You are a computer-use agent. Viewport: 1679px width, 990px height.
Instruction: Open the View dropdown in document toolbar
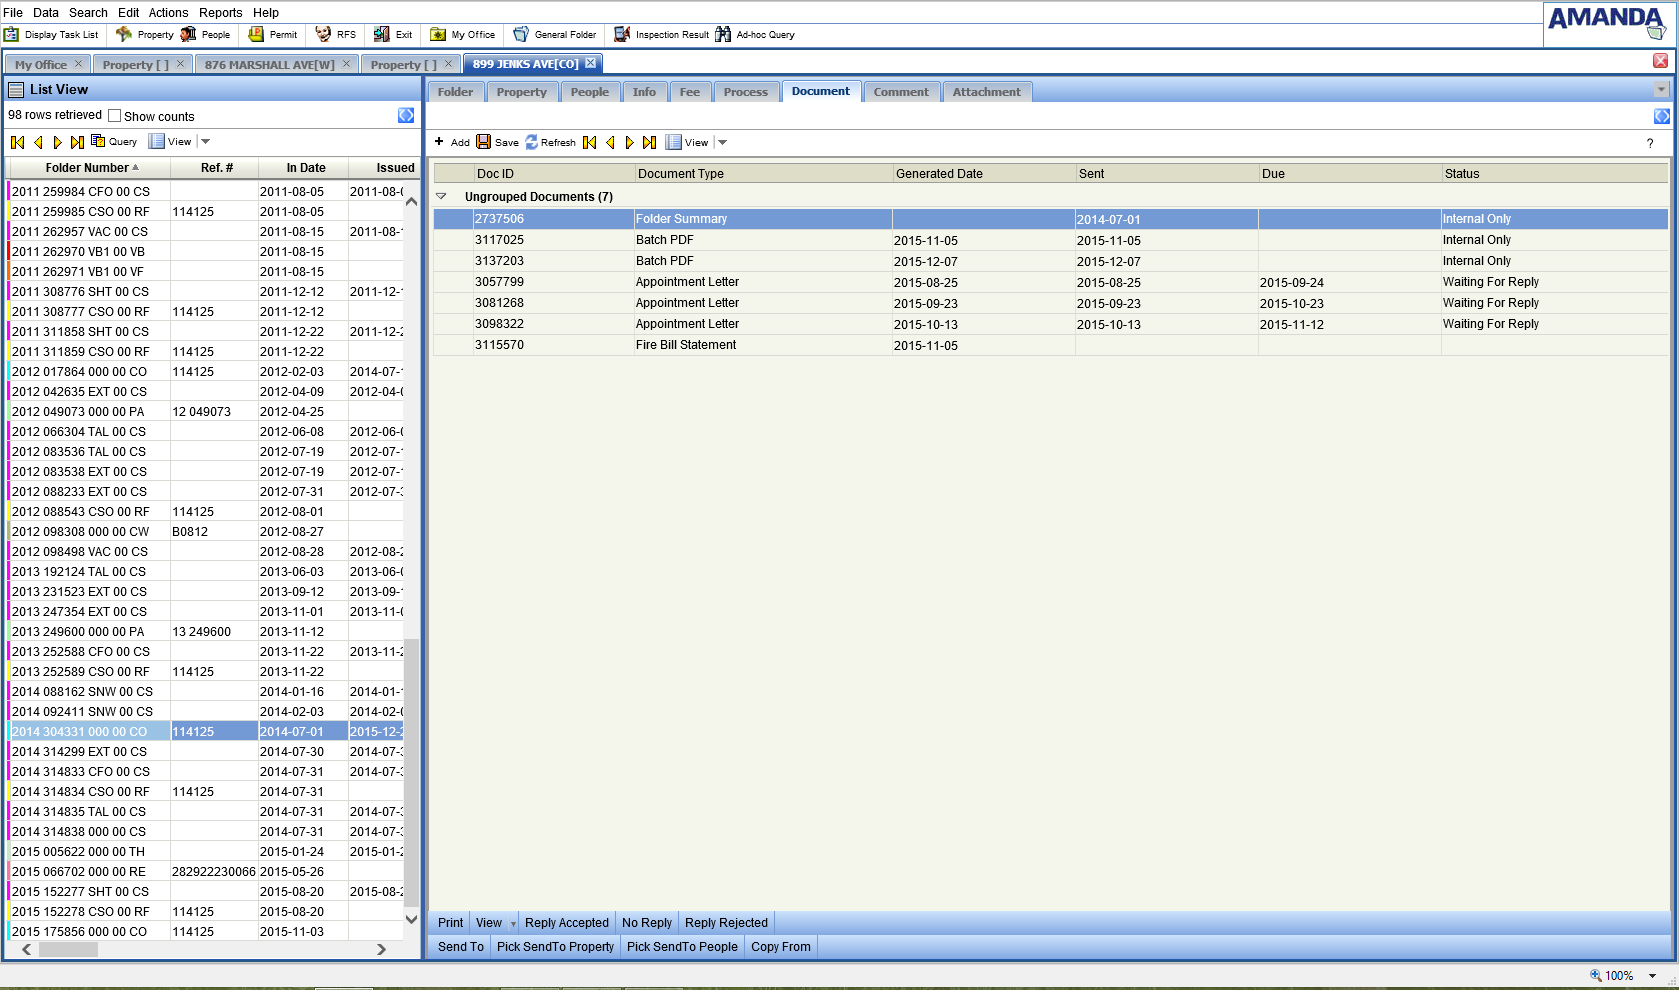723,142
